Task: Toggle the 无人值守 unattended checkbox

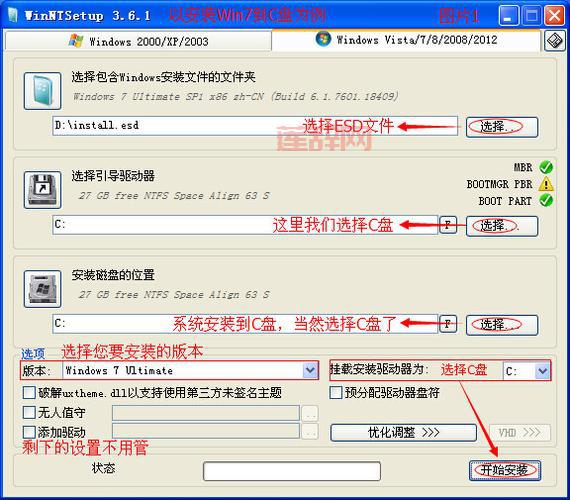Action: click(x=29, y=412)
